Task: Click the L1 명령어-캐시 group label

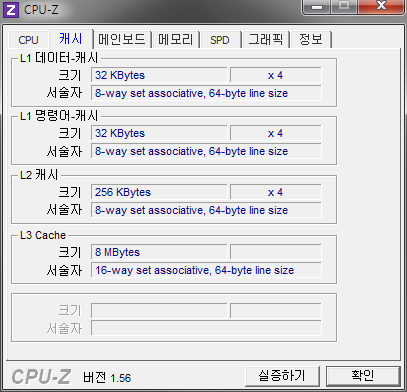Action: 59,116
